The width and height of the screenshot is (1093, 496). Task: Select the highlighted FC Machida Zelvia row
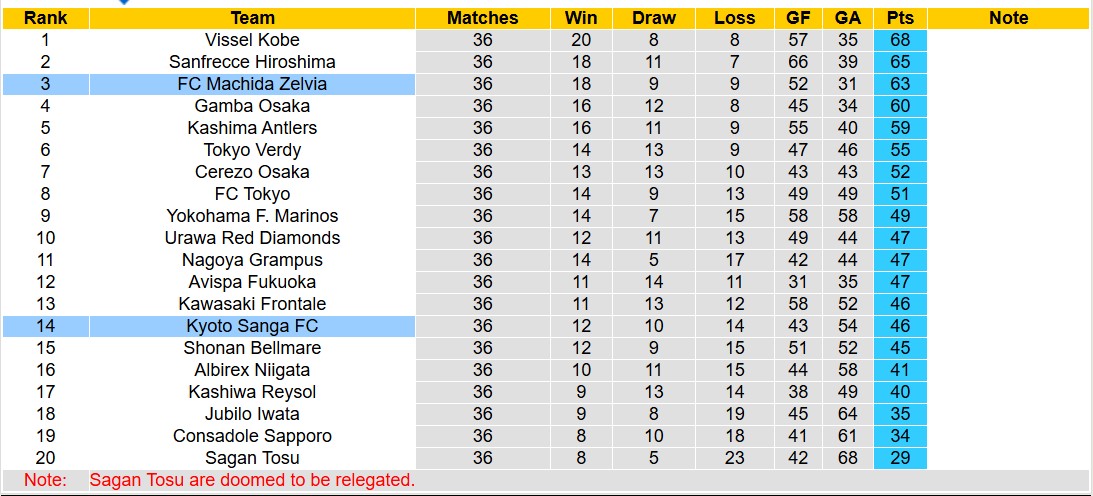(x=252, y=84)
